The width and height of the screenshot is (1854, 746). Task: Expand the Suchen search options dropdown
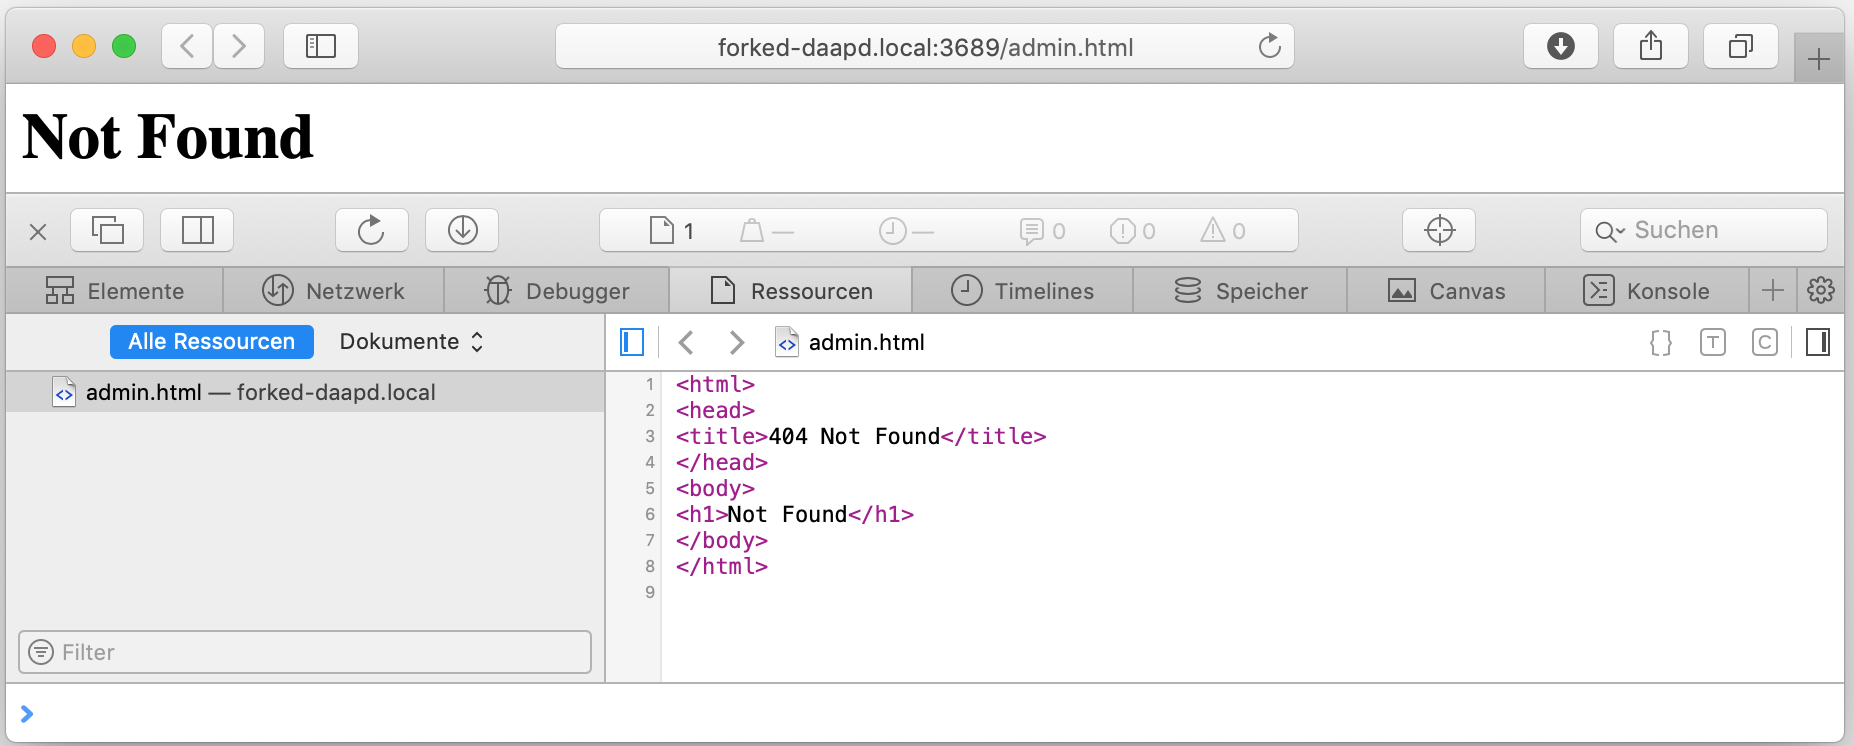click(1609, 232)
